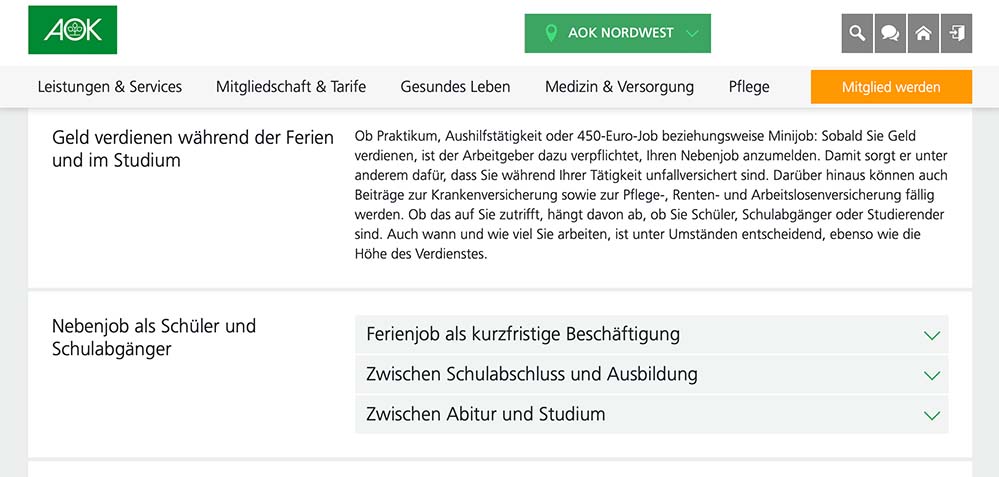Click chevron beside AOK NORDWEST label

[x=693, y=33]
